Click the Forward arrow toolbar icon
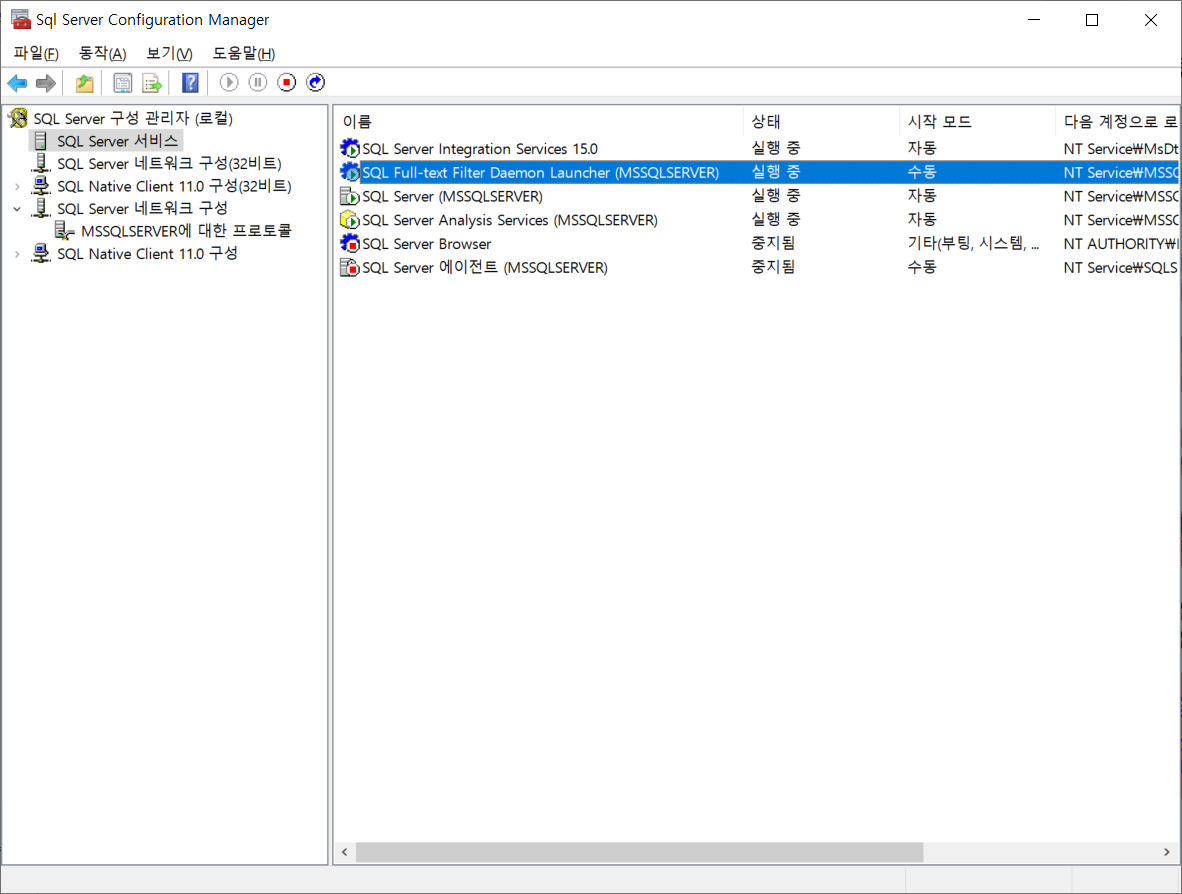 [46, 83]
